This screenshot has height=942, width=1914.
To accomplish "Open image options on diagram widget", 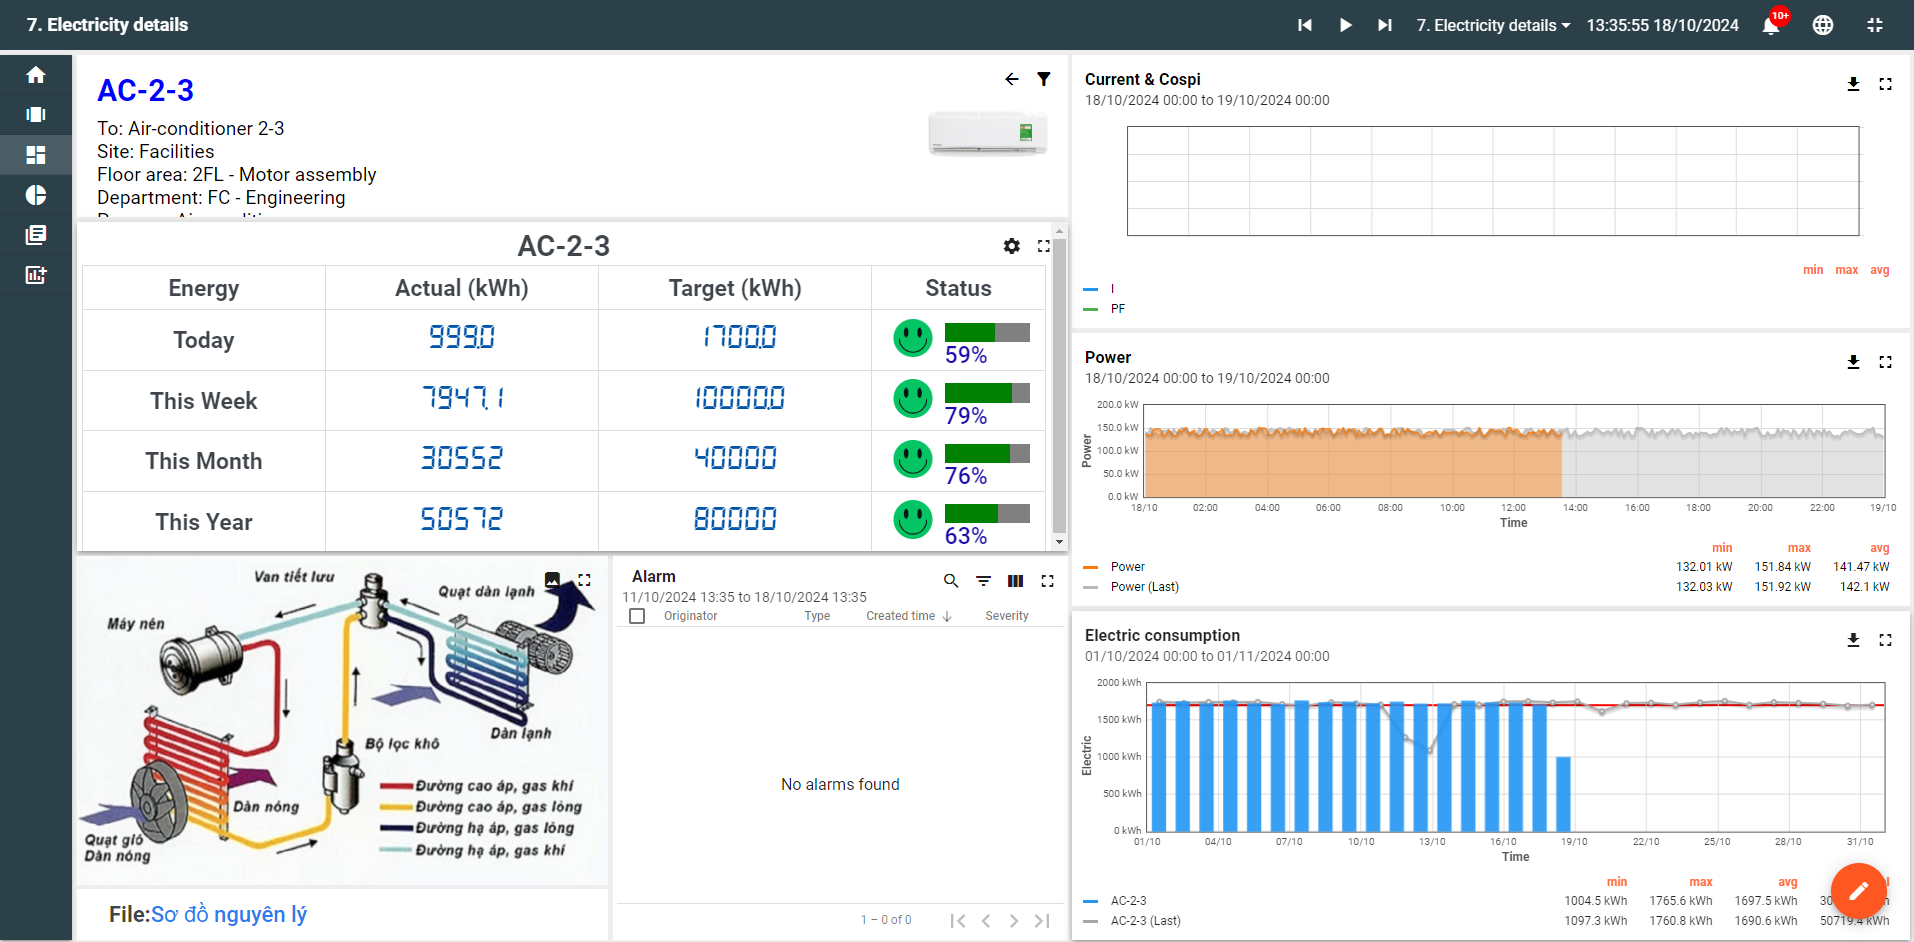I will [552, 580].
